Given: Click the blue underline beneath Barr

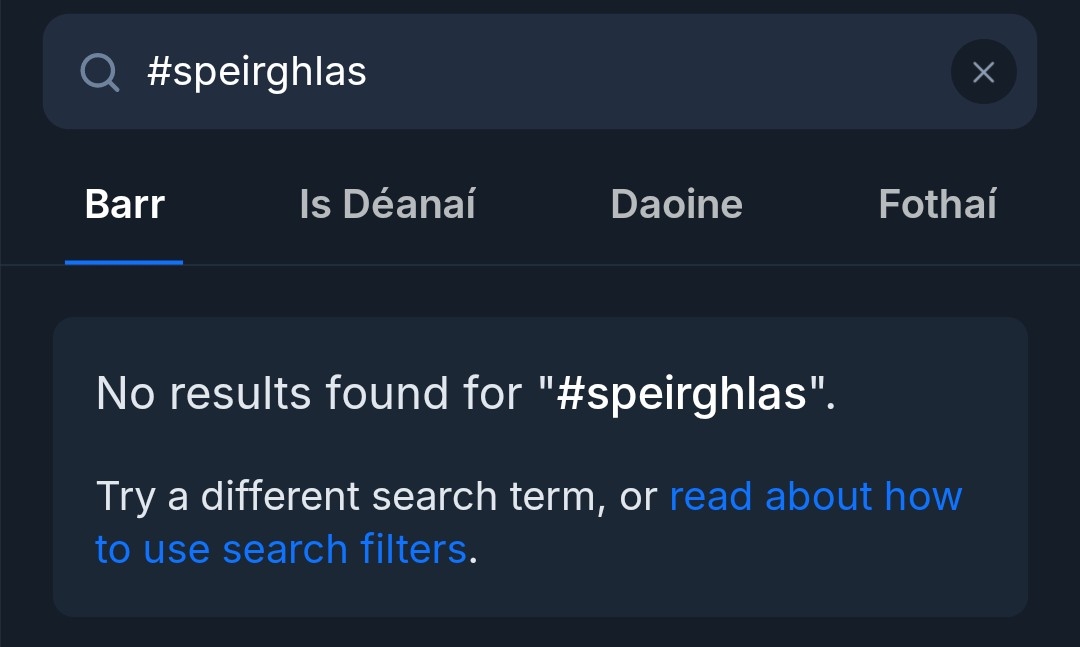Looking at the screenshot, I should click(124, 262).
